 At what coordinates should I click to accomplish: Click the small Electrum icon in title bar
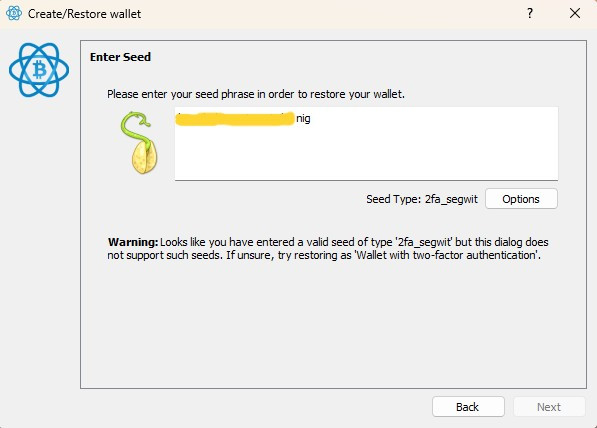point(14,13)
